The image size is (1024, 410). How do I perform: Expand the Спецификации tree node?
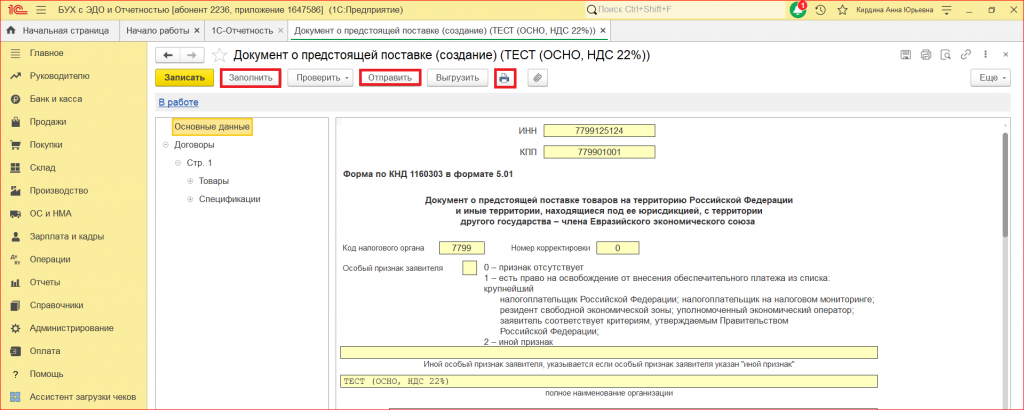click(x=191, y=199)
